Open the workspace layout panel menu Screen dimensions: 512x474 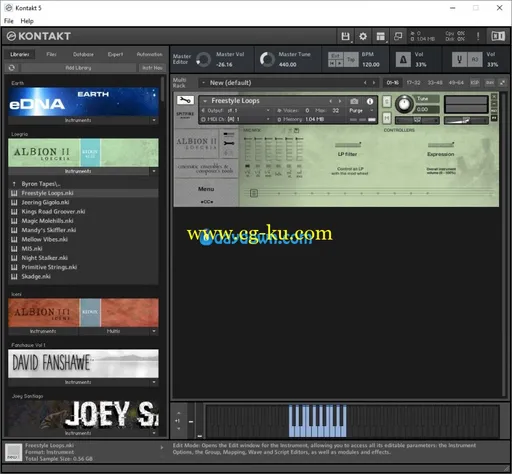(380, 36)
